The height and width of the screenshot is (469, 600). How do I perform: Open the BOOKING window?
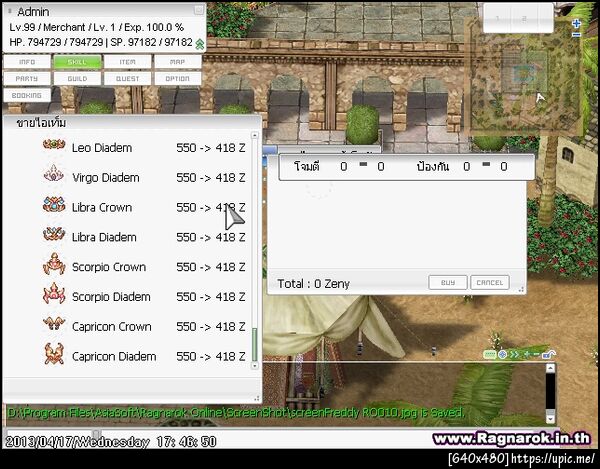point(27,95)
